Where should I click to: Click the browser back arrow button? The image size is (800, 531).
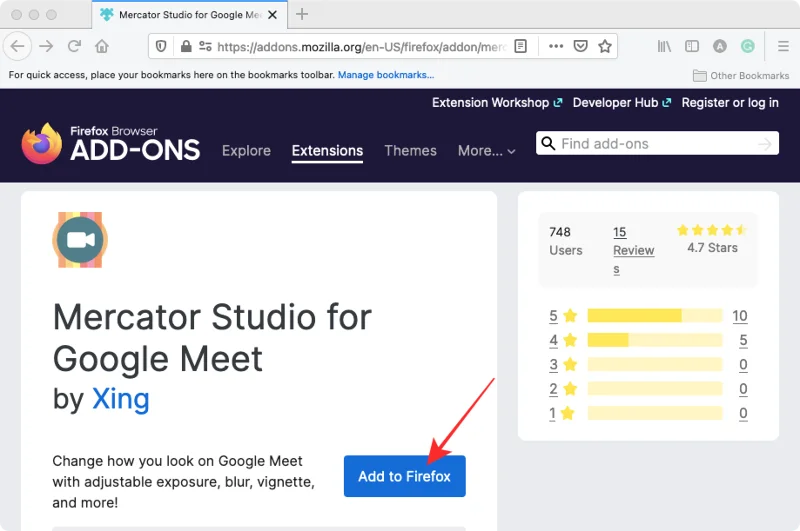coord(17,46)
